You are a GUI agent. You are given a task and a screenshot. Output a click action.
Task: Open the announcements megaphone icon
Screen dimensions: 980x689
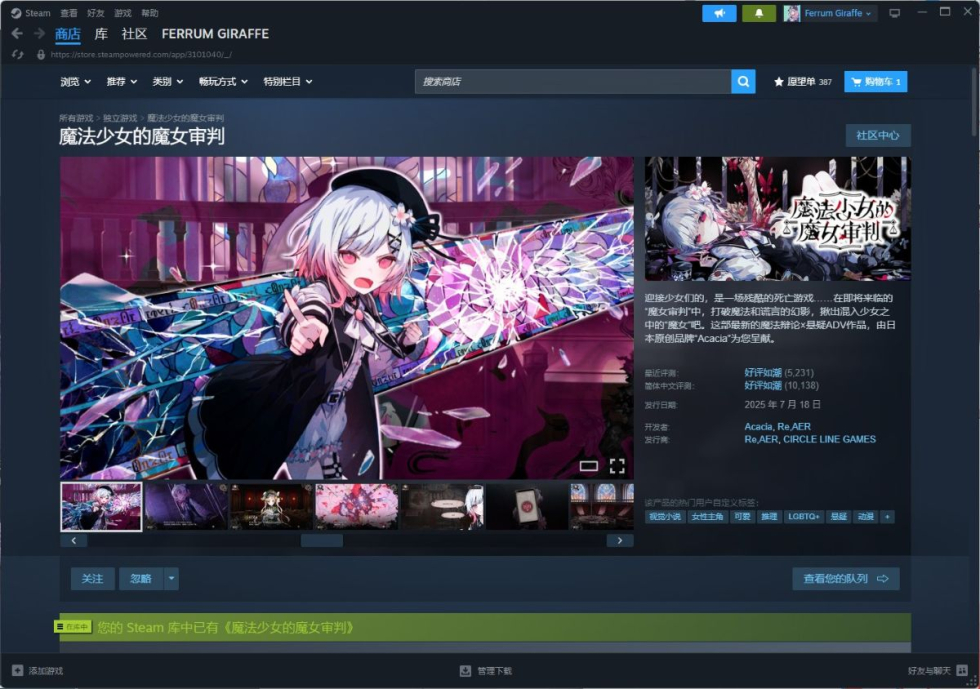(719, 12)
